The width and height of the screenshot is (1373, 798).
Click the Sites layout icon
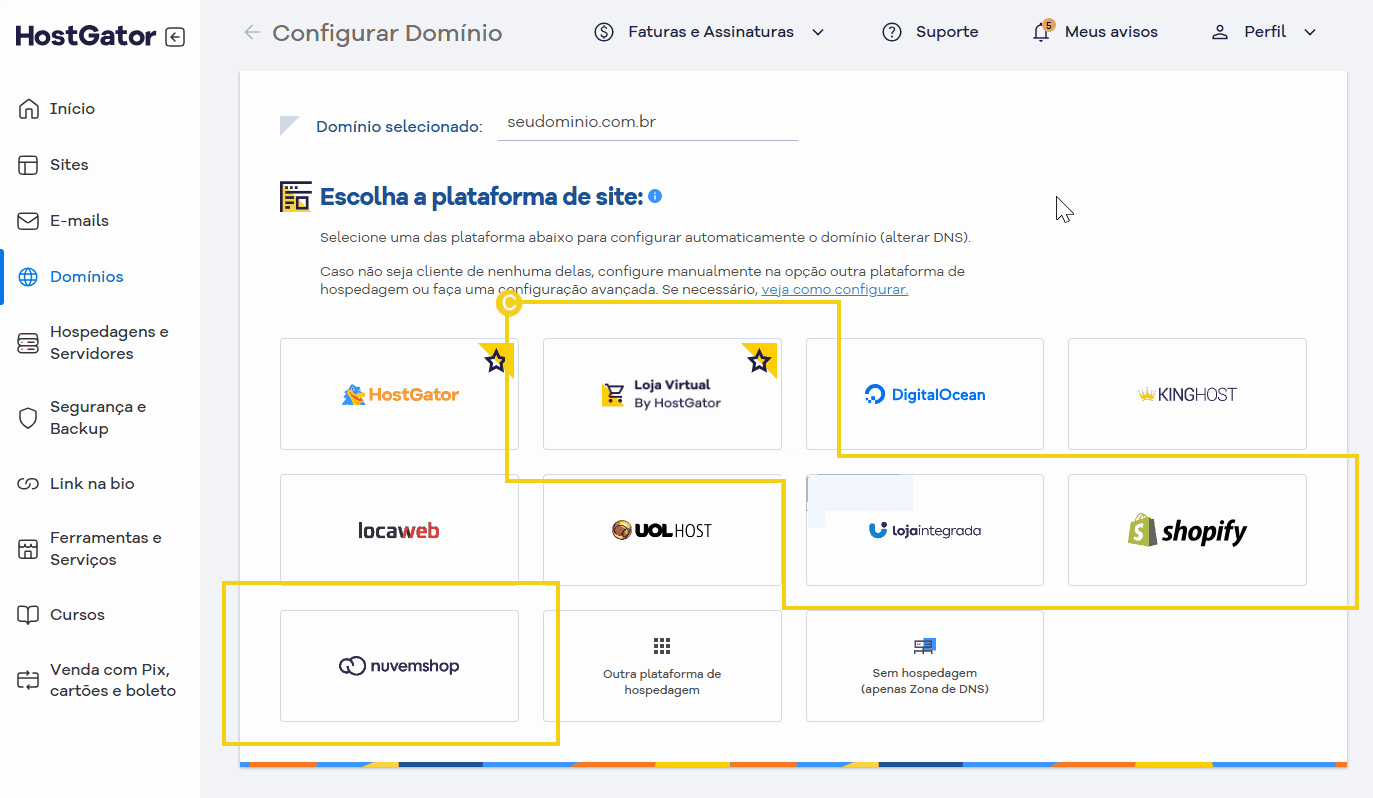click(28, 165)
